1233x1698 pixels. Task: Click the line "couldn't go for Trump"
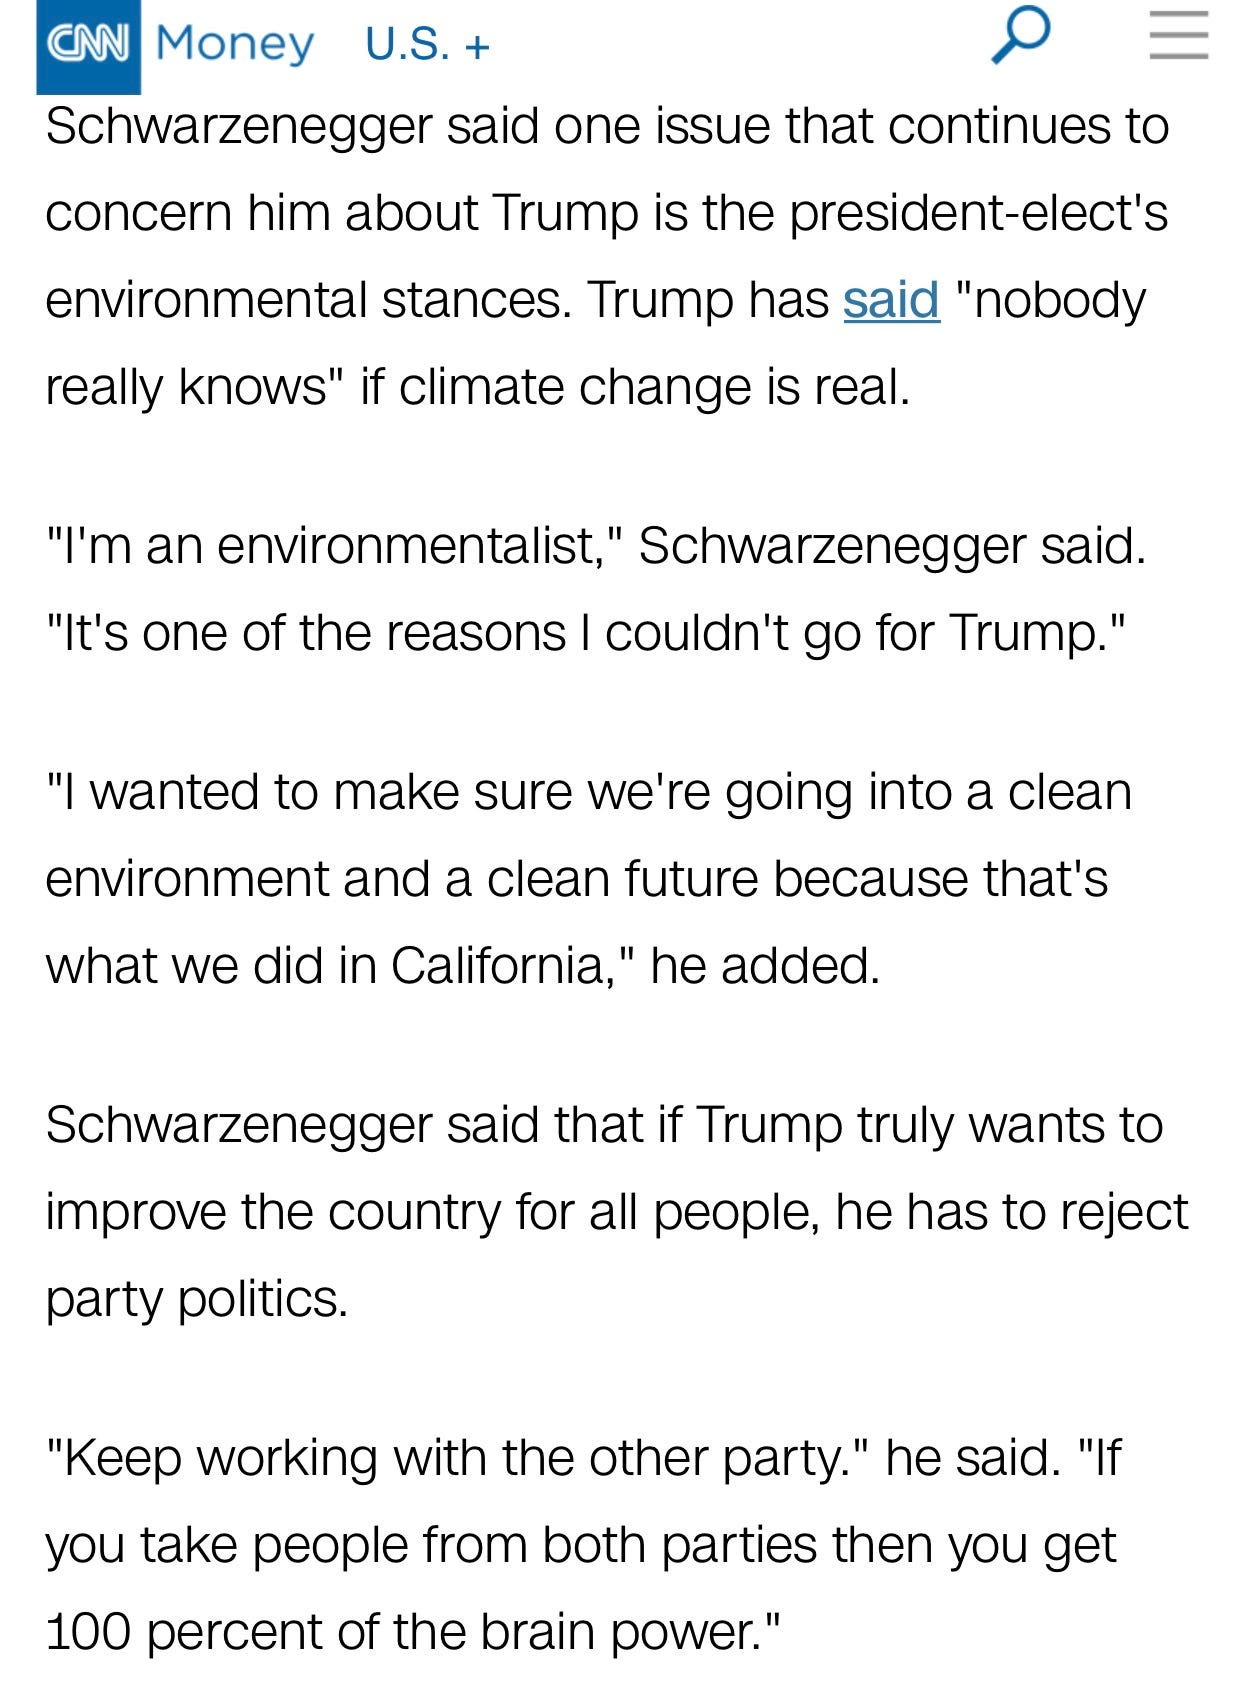853,633
